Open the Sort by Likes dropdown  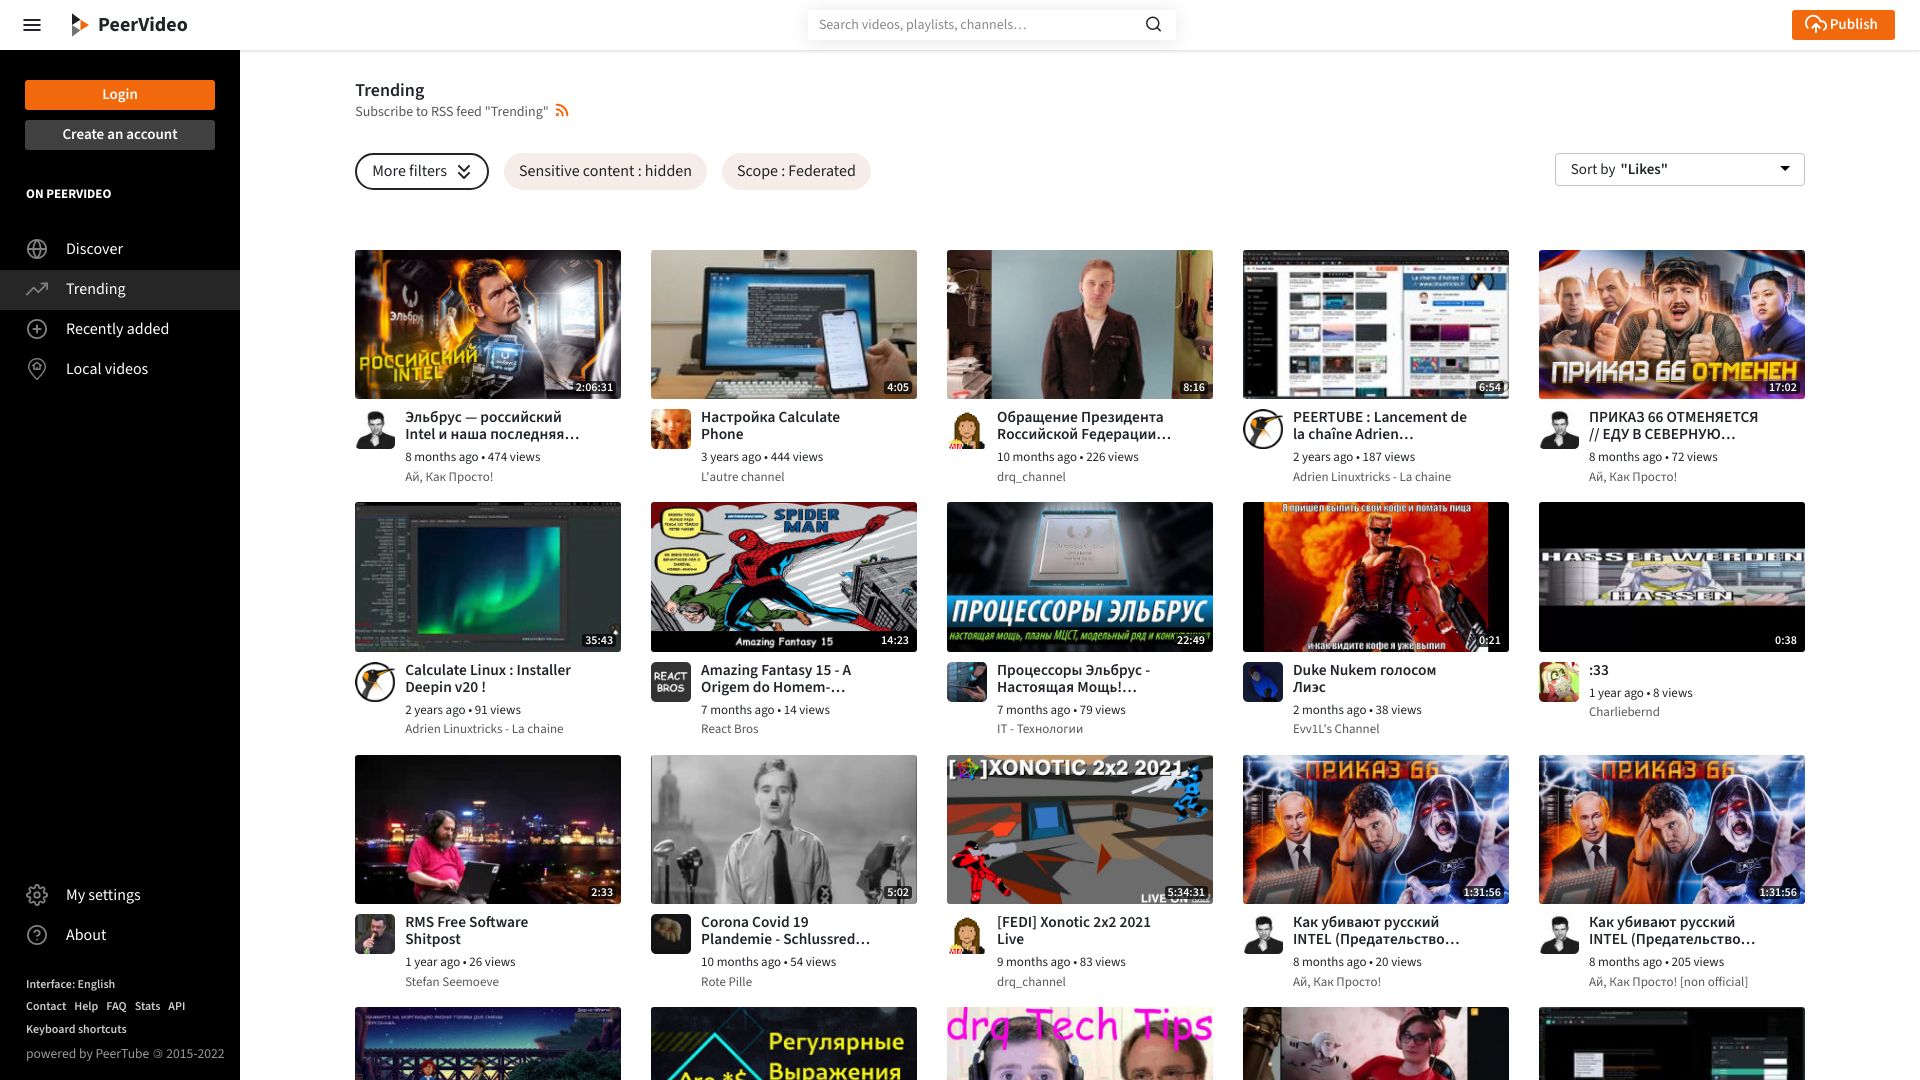[1680, 169]
